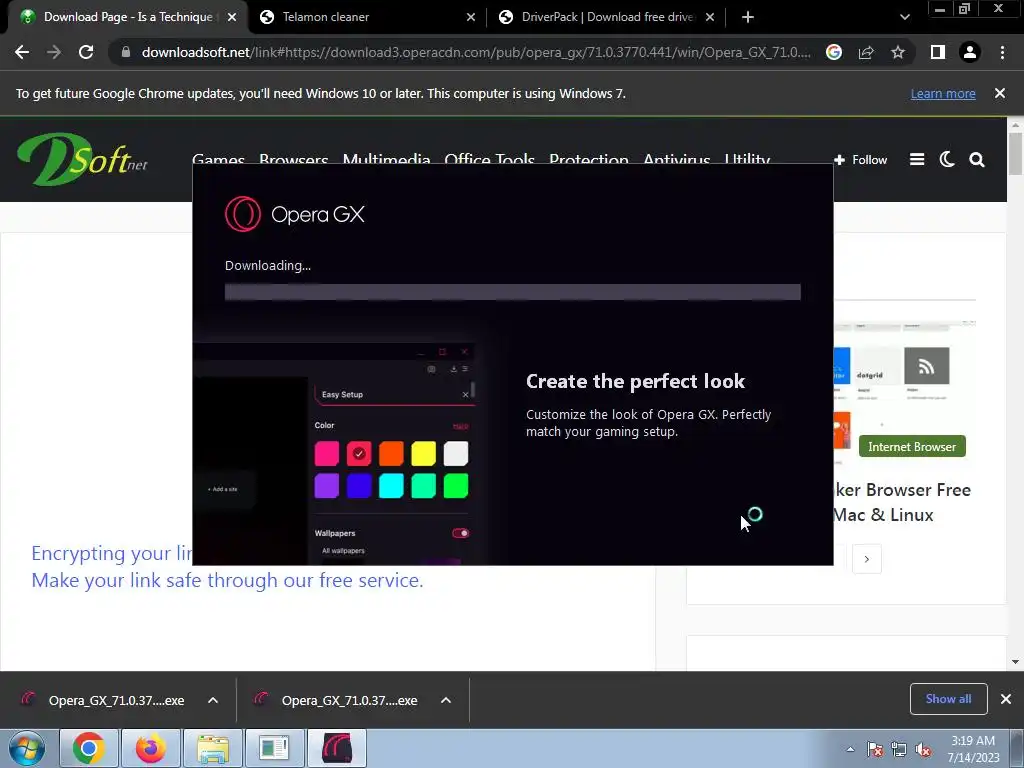Close the Telamon cleaner tab

471,17
